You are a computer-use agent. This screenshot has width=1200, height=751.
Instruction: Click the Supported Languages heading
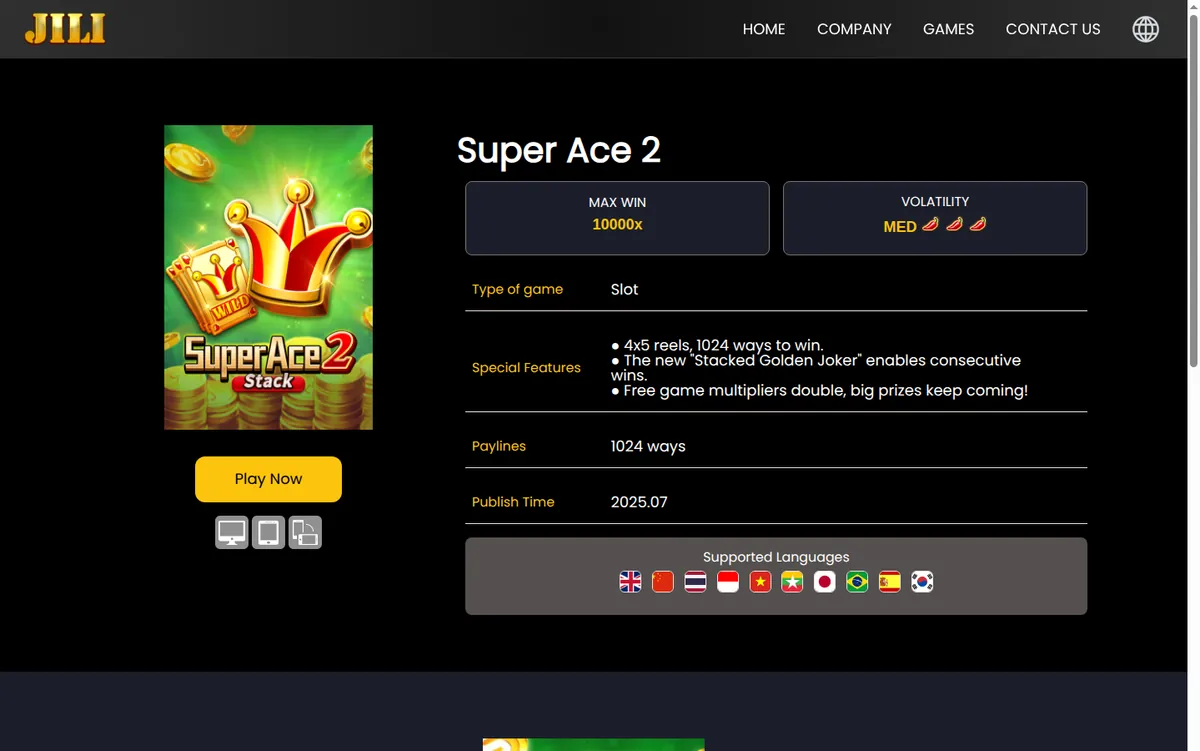click(776, 557)
